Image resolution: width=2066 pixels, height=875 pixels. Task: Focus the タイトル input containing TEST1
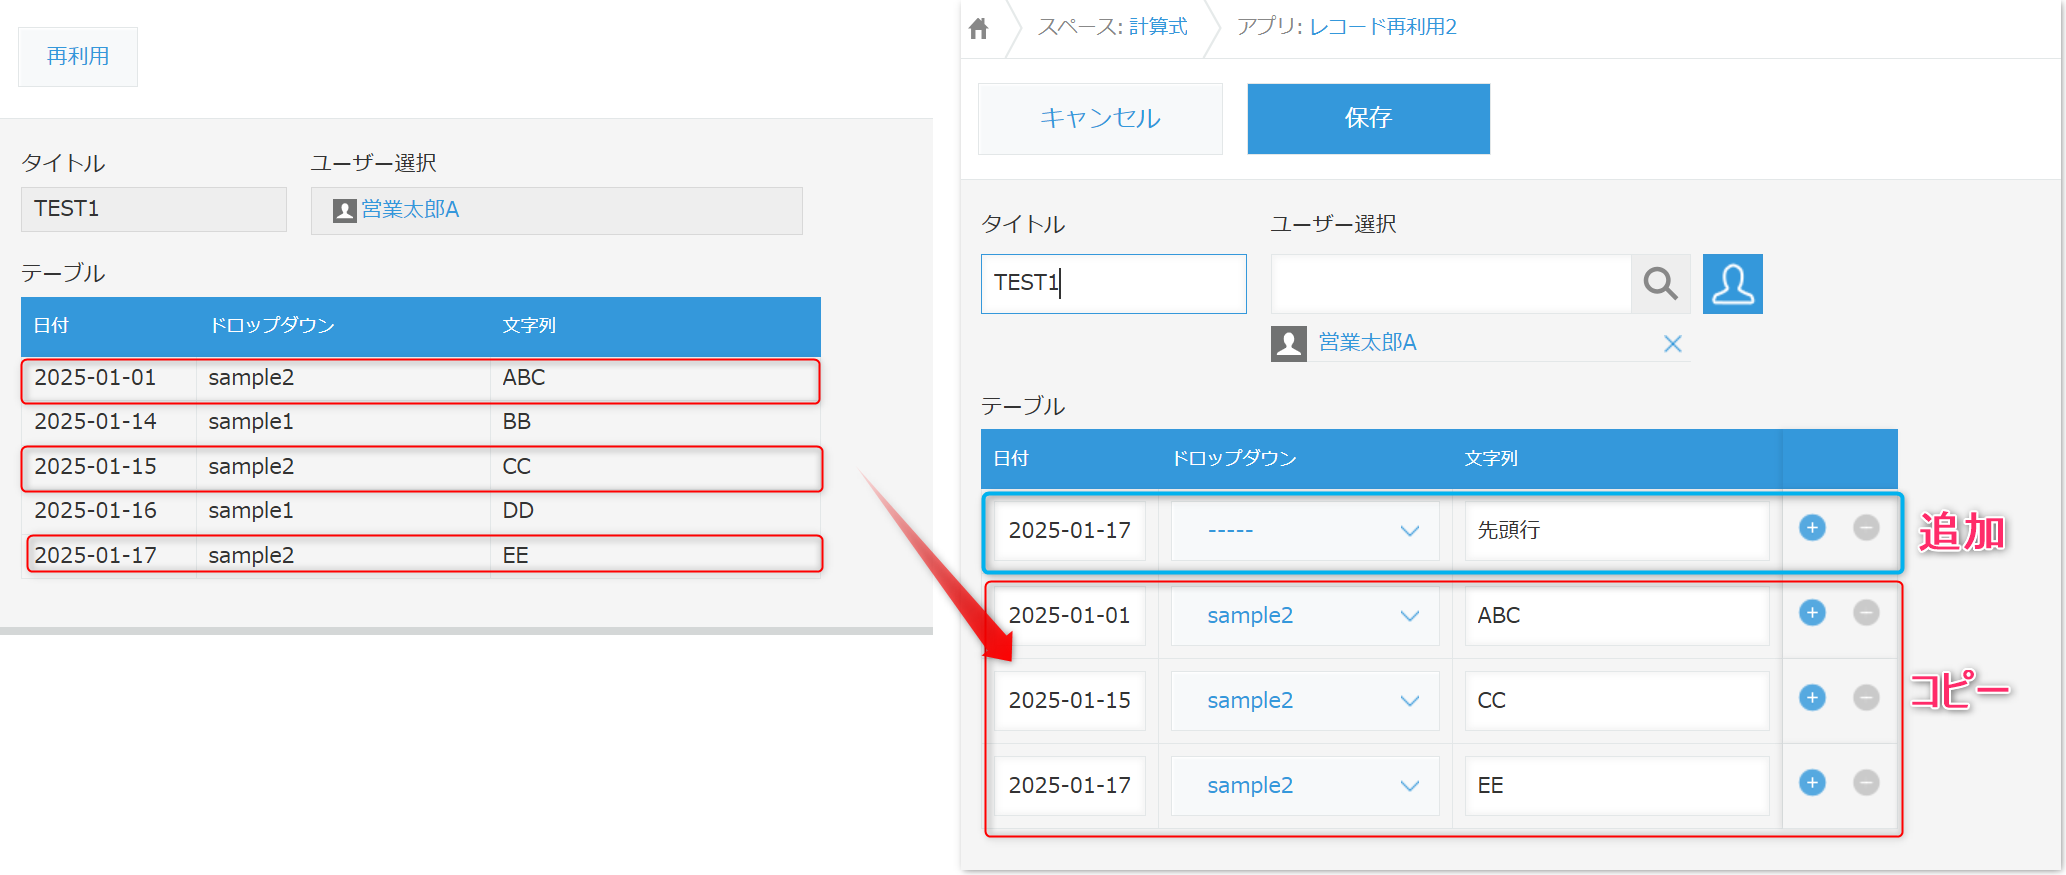(1113, 284)
